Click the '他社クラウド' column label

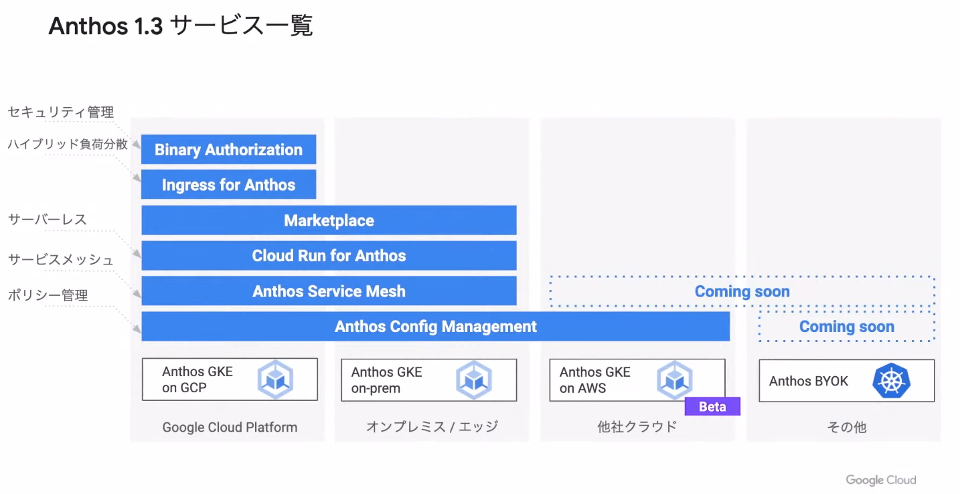click(x=637, y=427)
